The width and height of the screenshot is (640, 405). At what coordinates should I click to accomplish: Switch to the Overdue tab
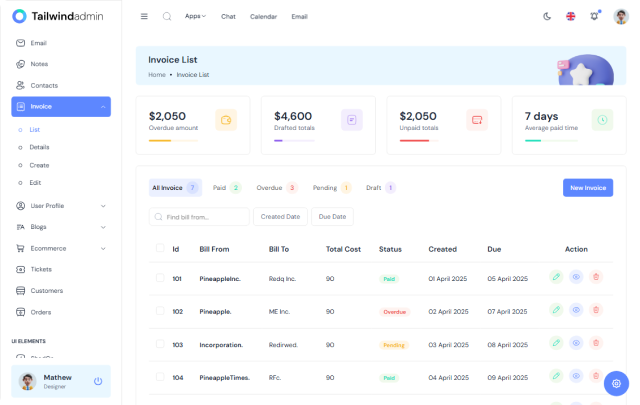tap(276, 187)
